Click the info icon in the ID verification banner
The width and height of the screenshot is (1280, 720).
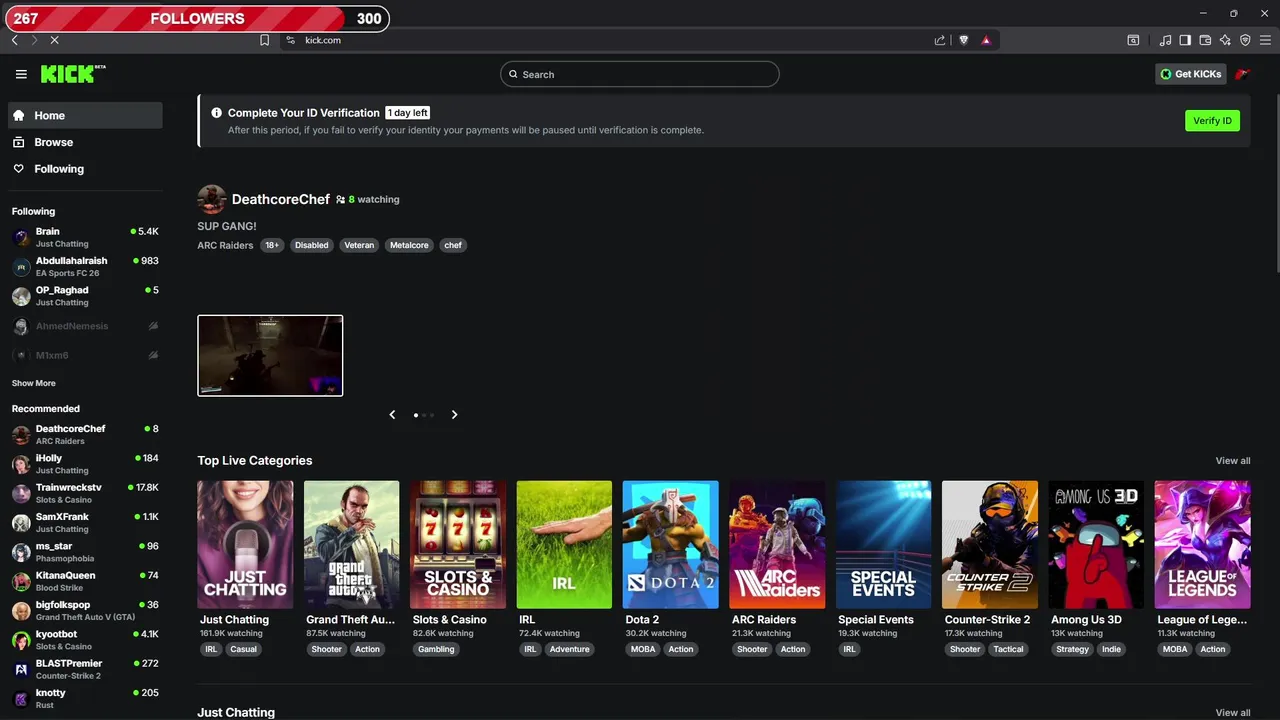(x=216, y=113)
